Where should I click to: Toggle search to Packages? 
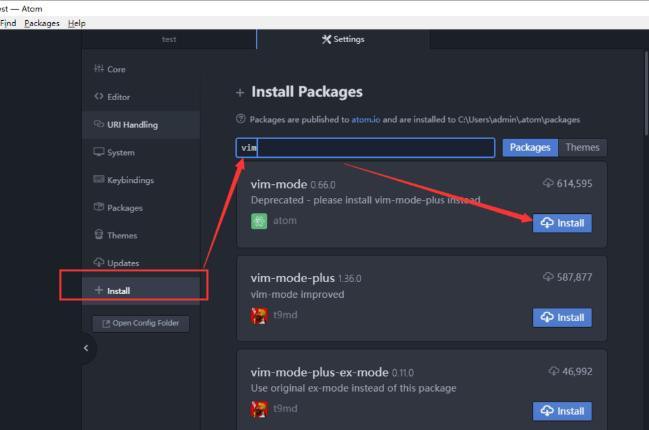(x=530, y=148)
